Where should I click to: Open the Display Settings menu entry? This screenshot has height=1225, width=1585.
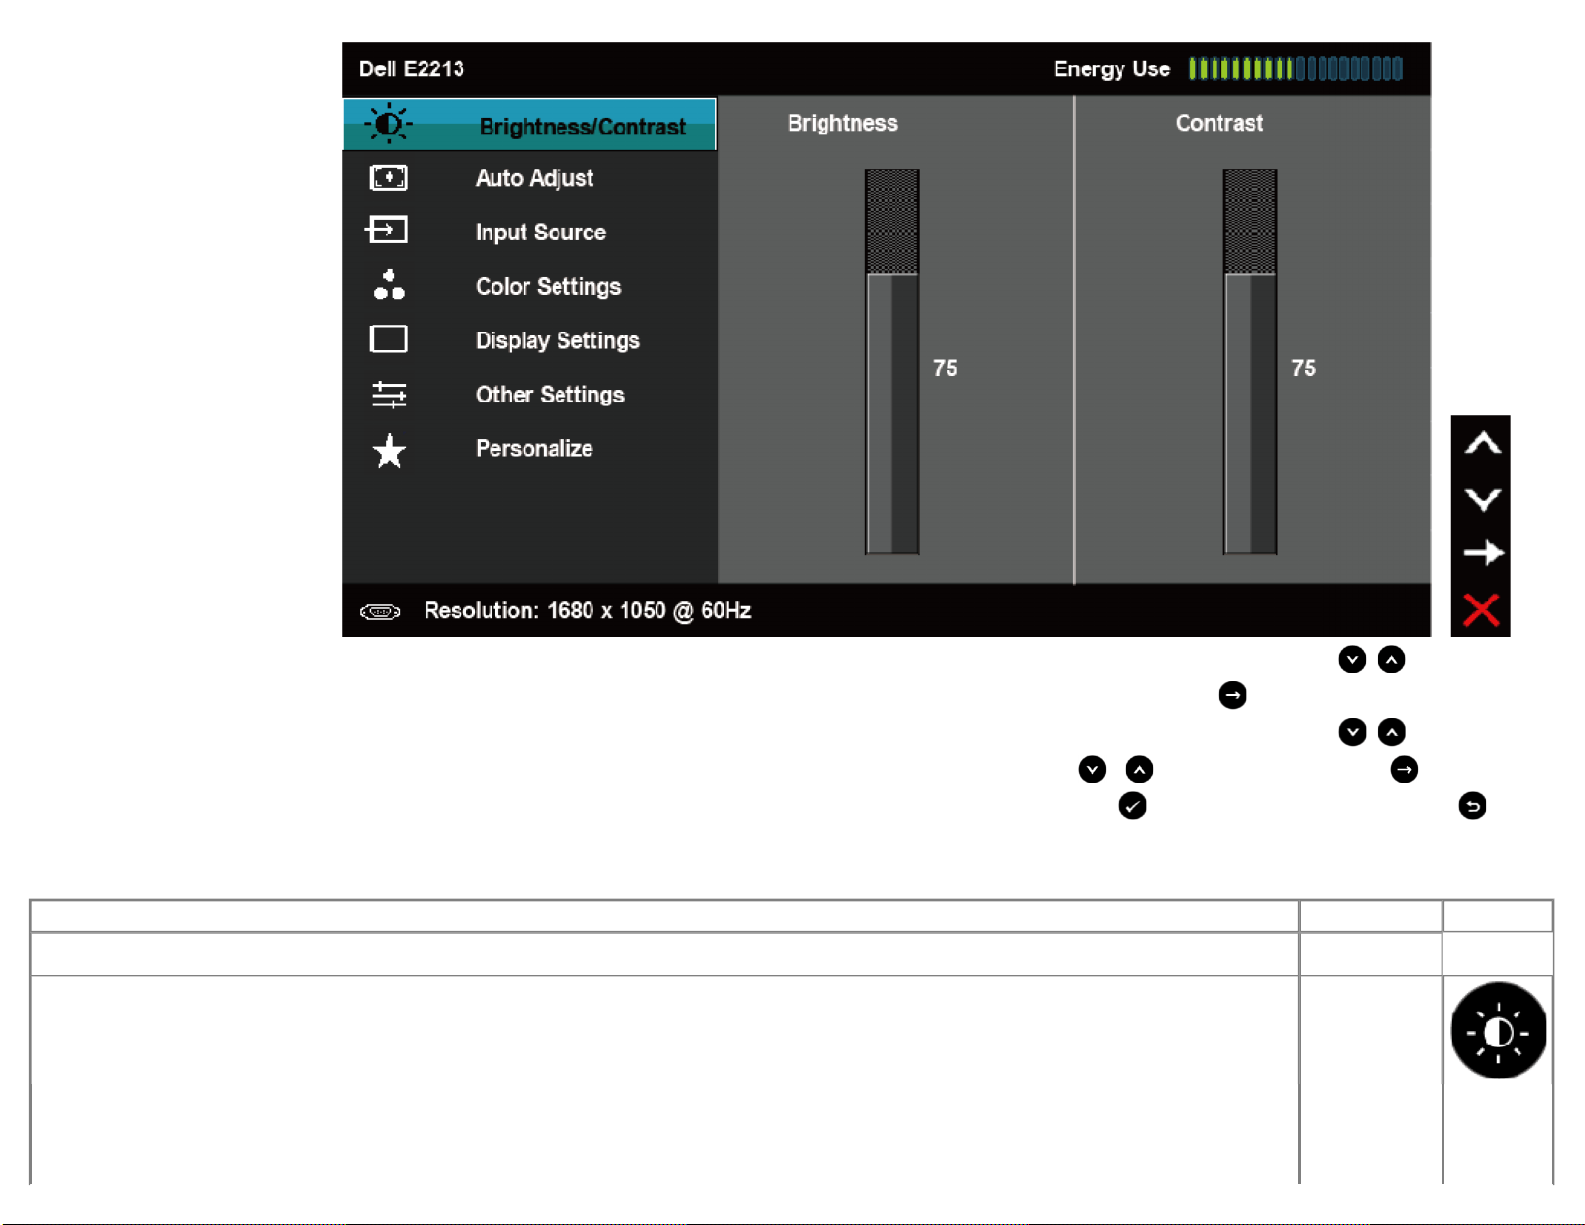click(557, 341)
